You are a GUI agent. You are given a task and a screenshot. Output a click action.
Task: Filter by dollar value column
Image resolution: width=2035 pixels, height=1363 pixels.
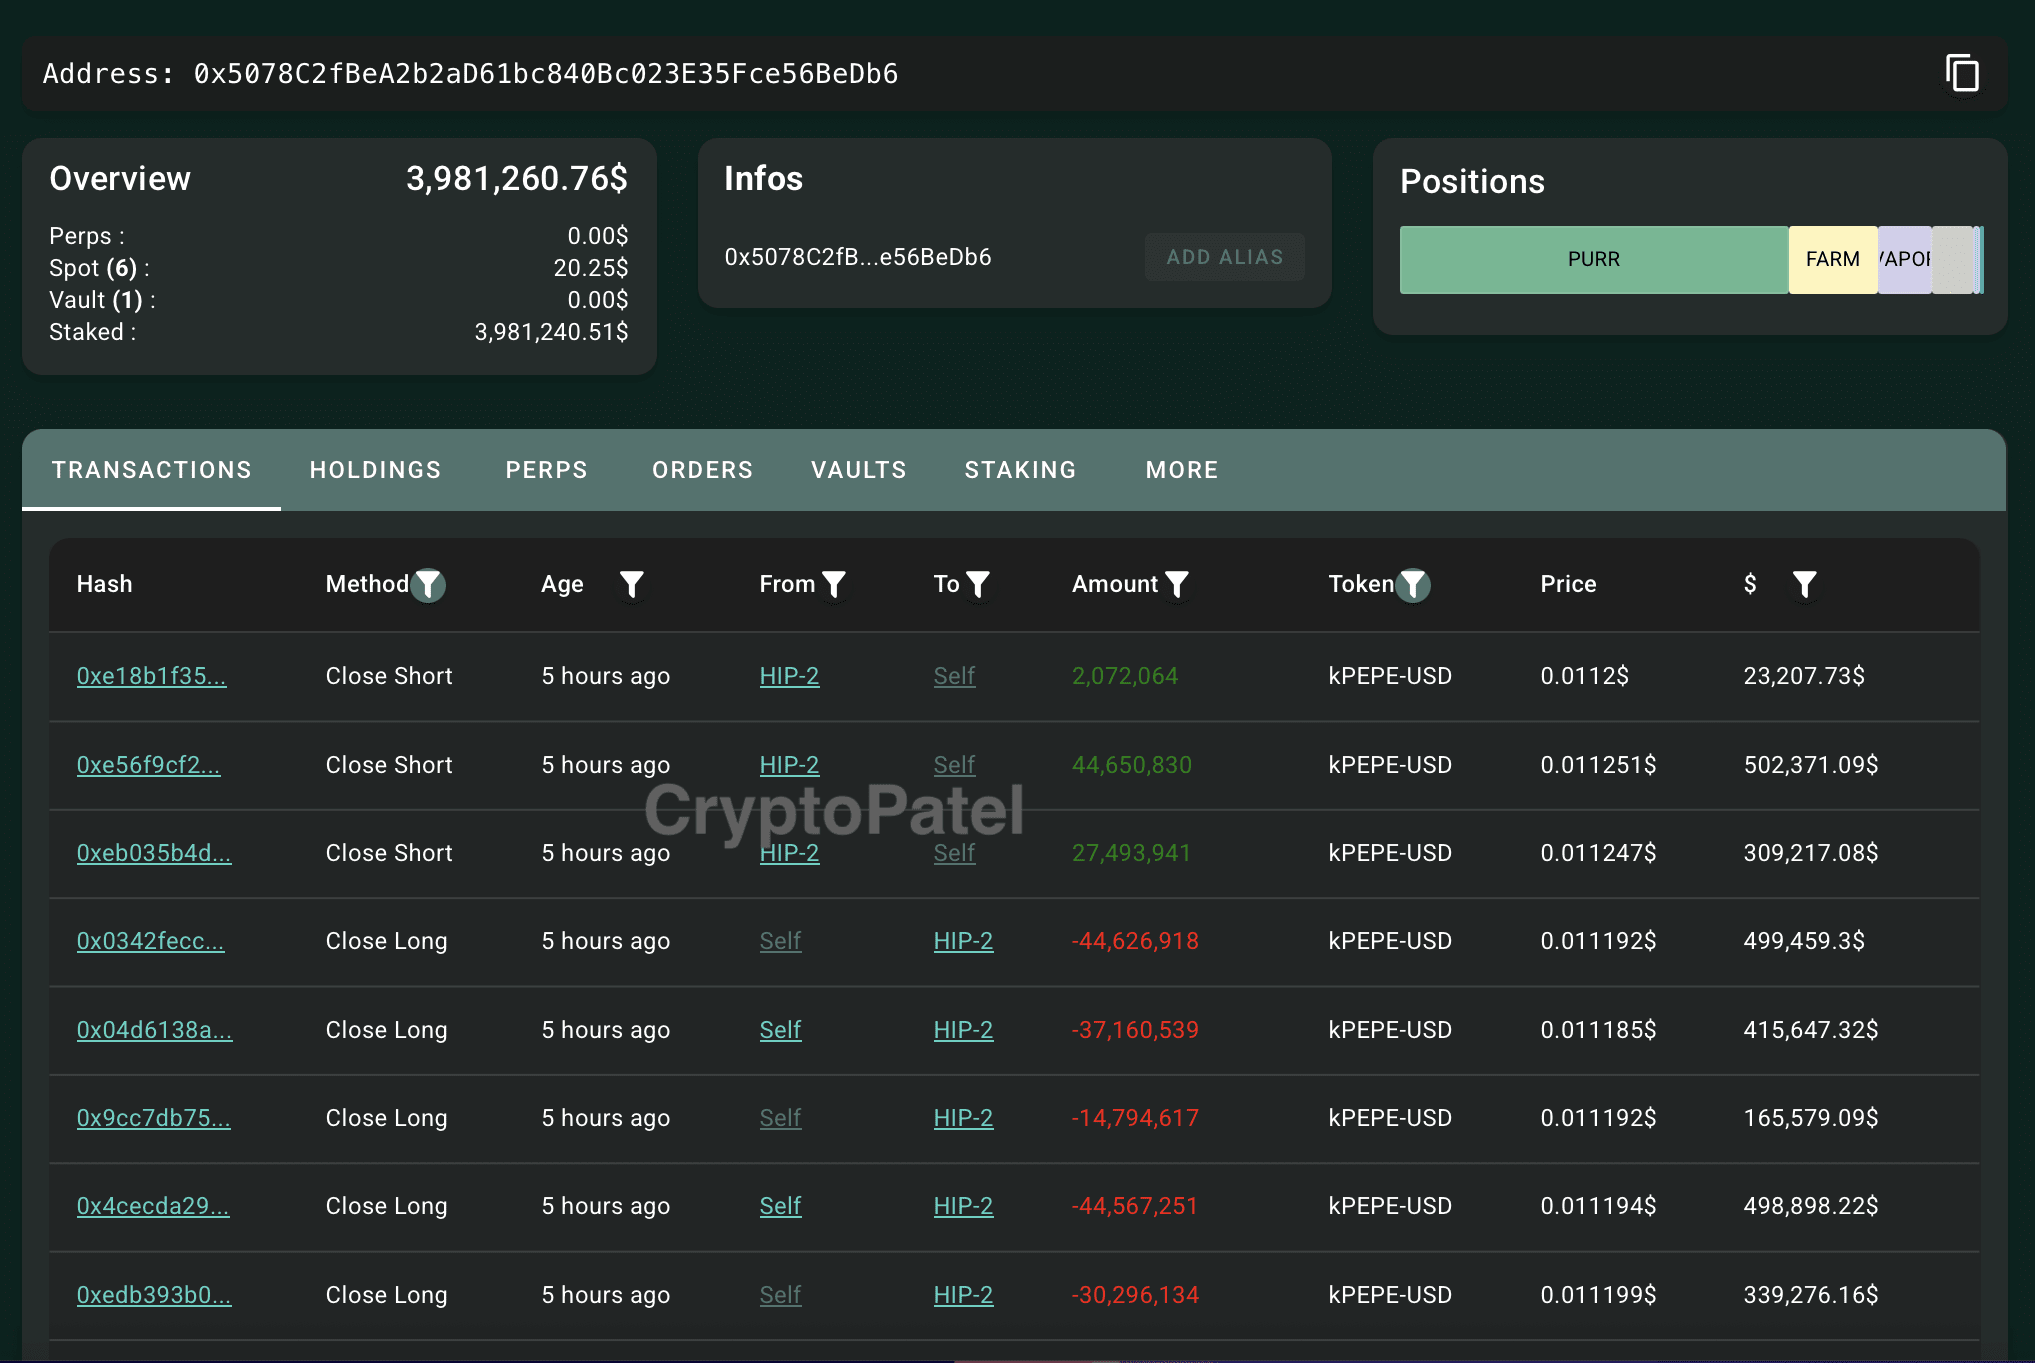[x=1804, y=584]
